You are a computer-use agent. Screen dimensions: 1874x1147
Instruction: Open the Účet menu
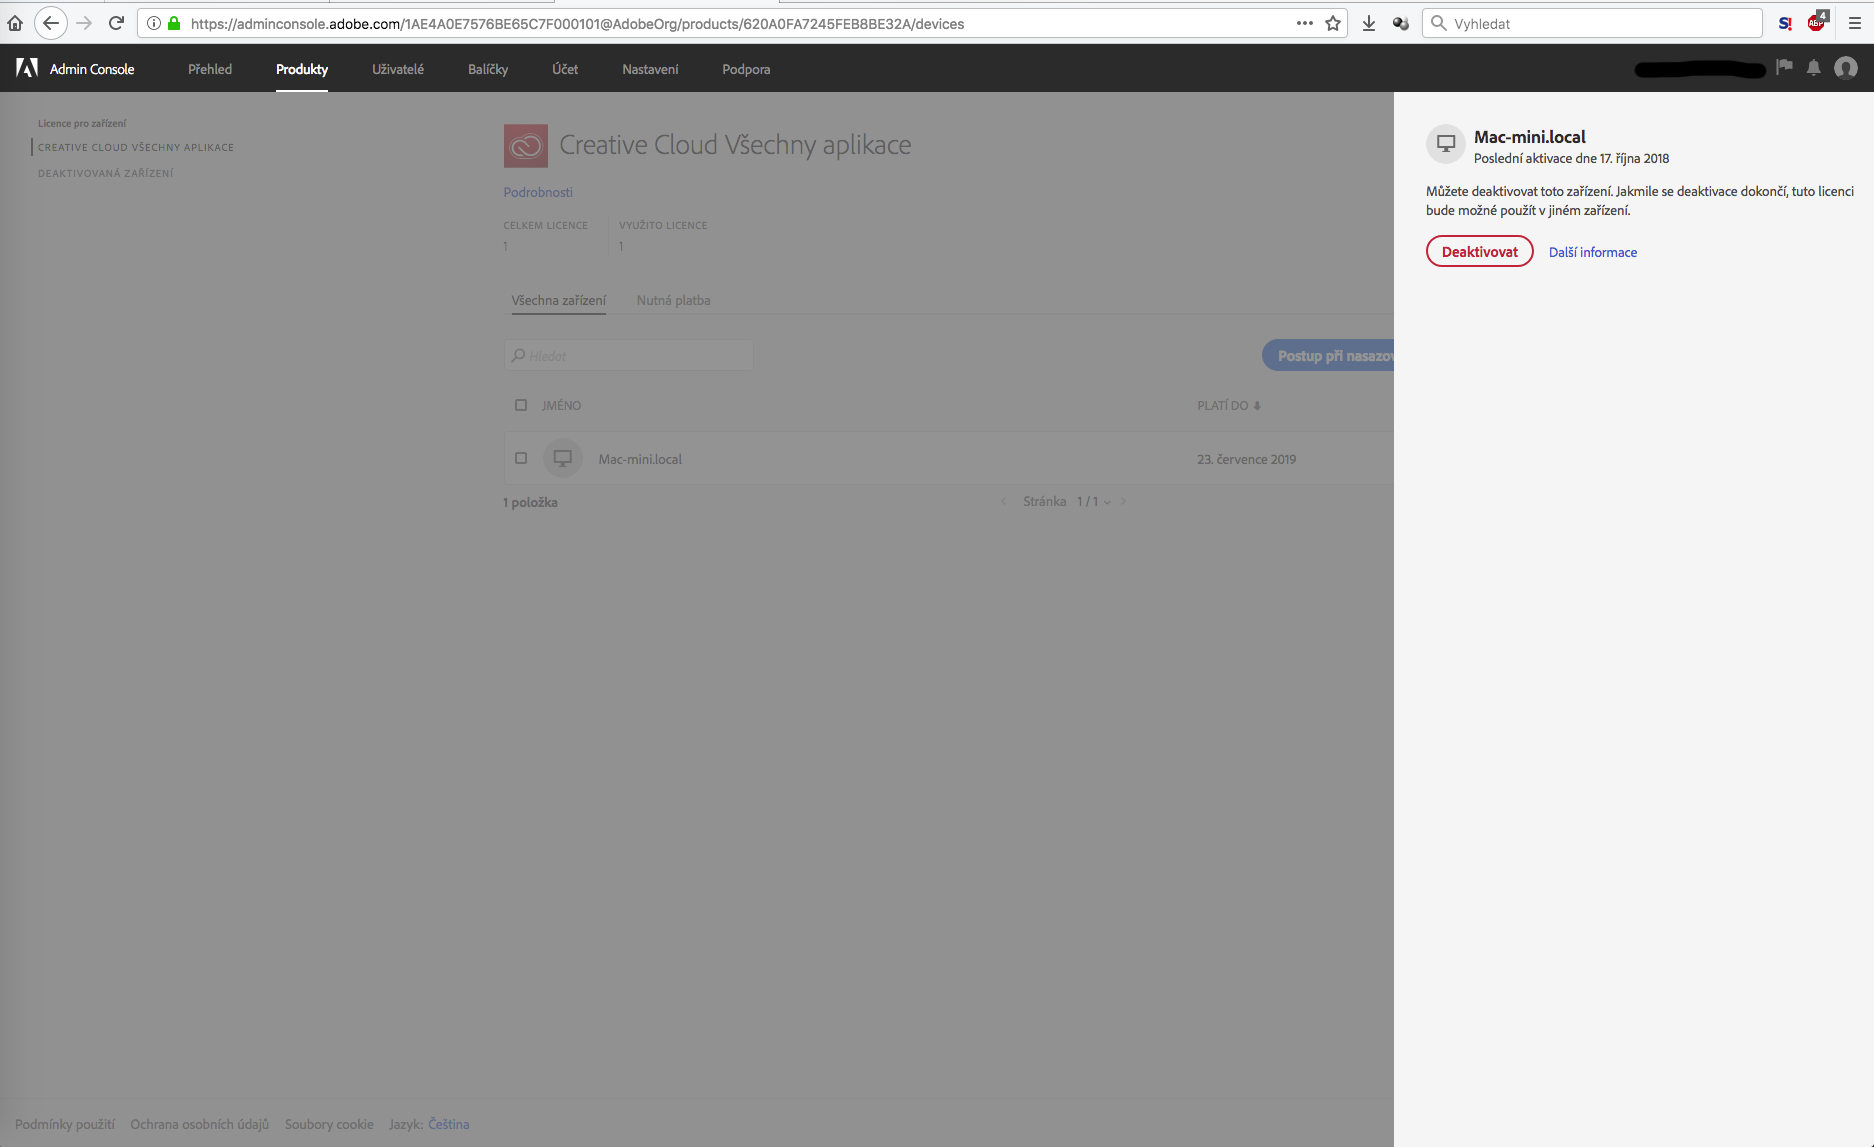(x=565, y=69)
